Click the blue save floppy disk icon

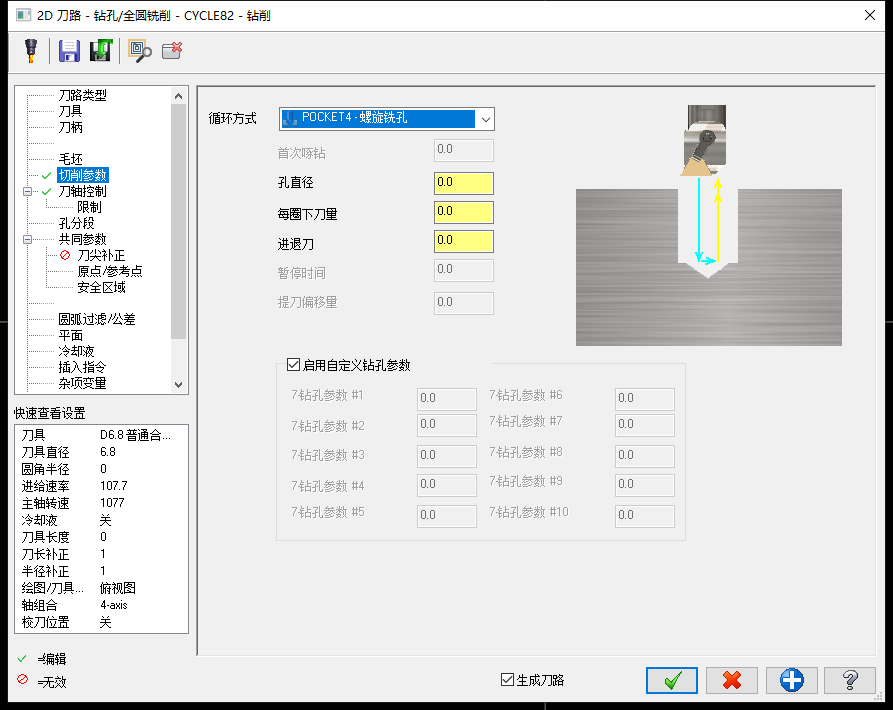(69, 51)
